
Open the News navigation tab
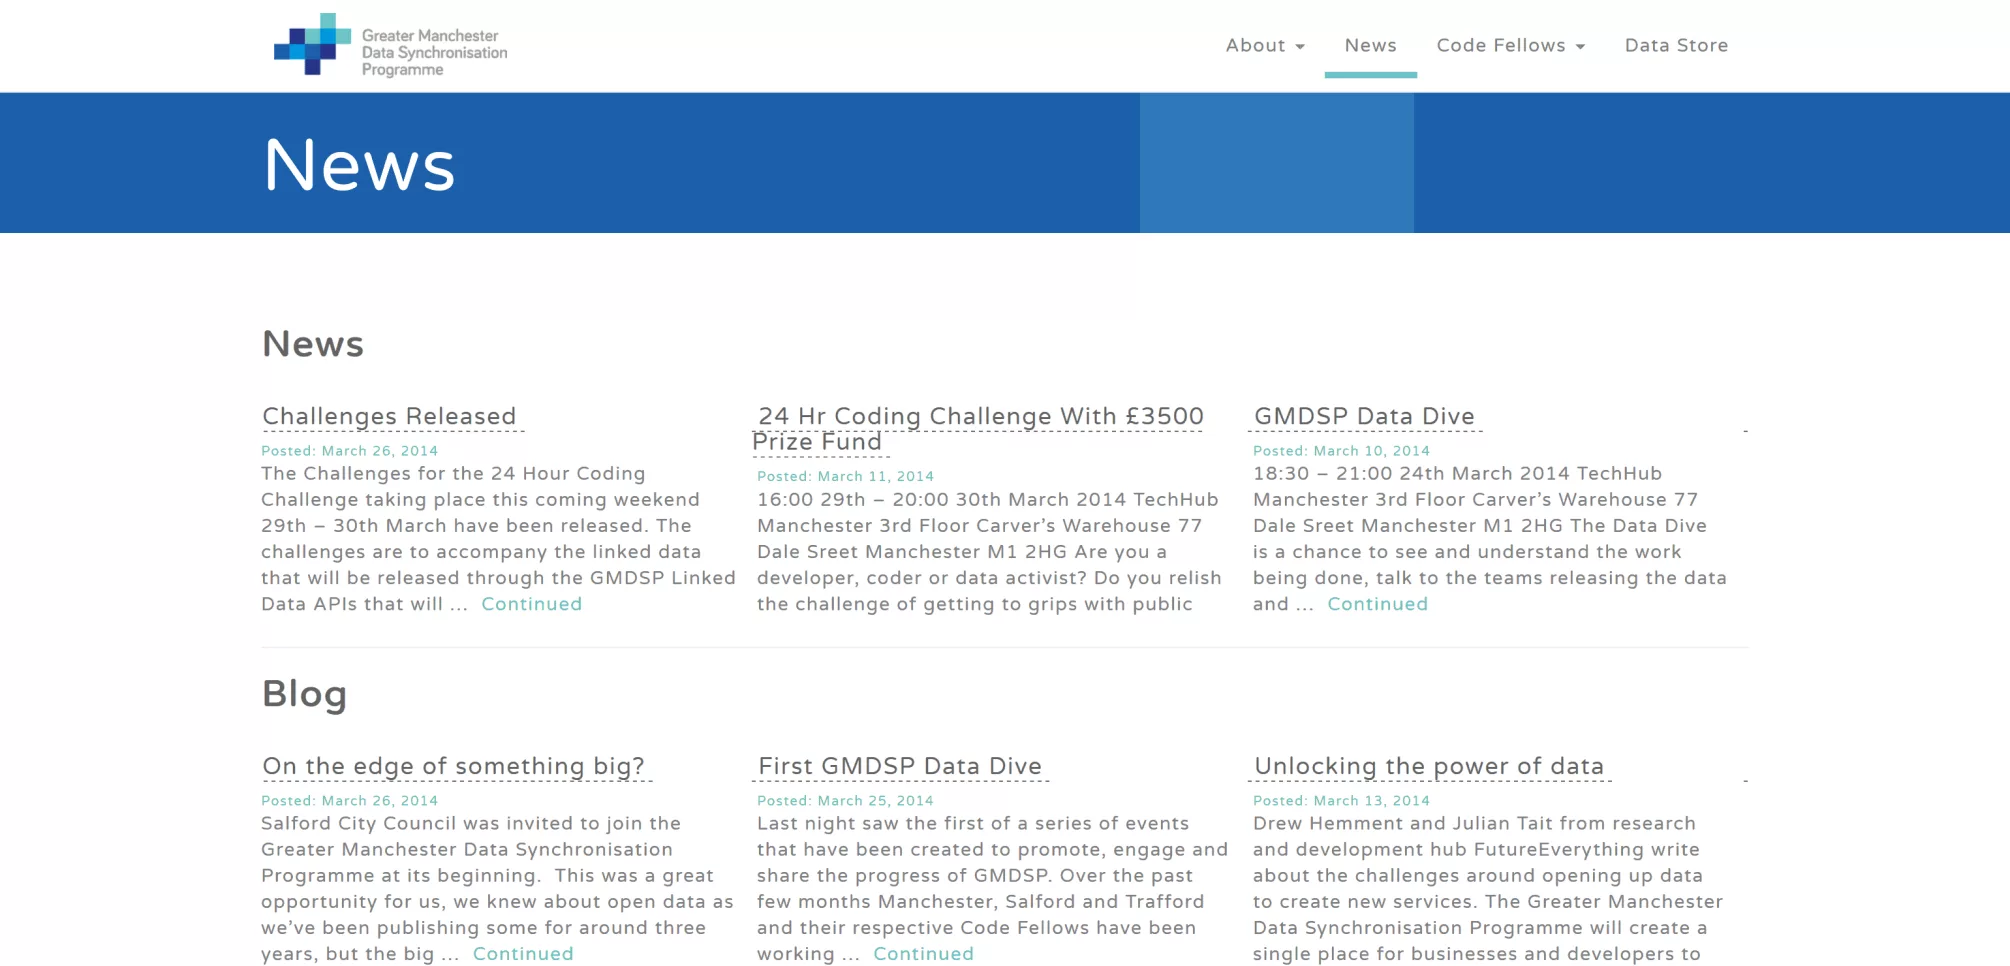[x=1370, y=46]
